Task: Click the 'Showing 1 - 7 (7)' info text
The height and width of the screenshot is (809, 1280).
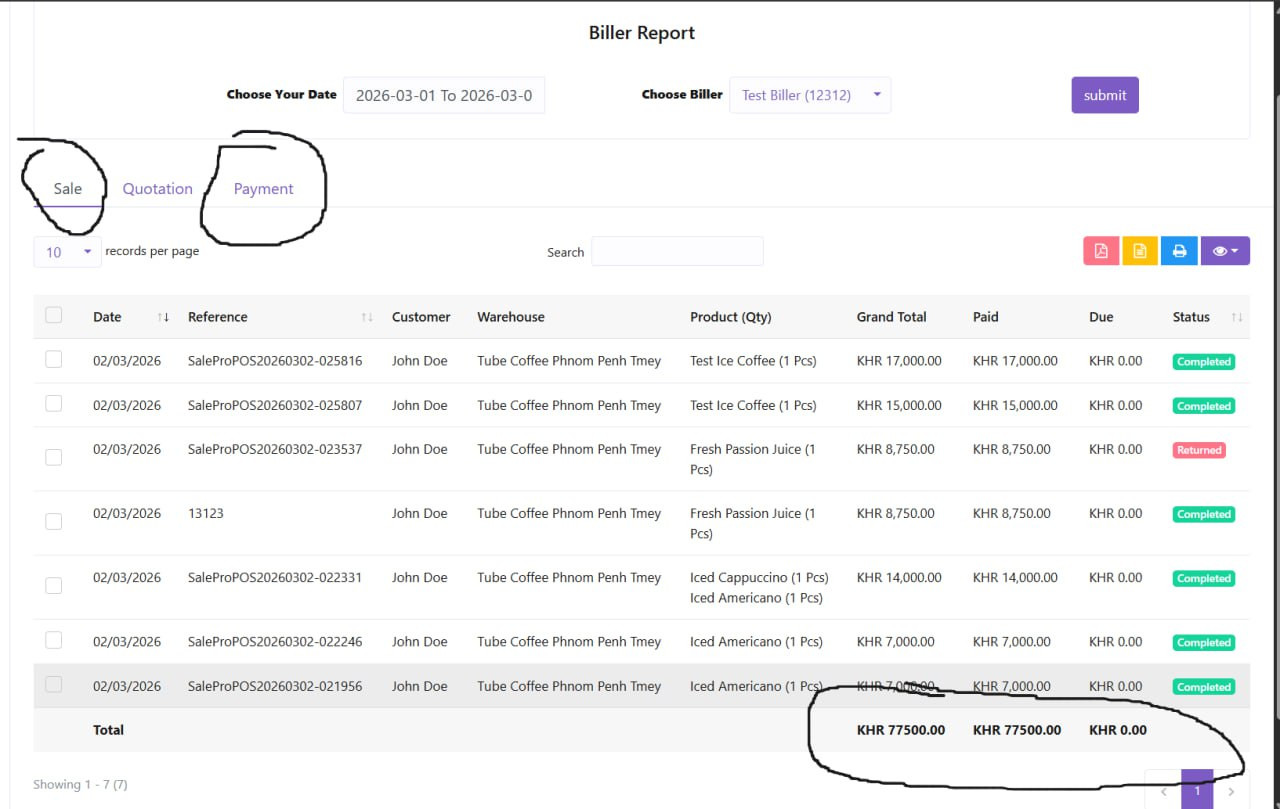Action: coord(80,784)
